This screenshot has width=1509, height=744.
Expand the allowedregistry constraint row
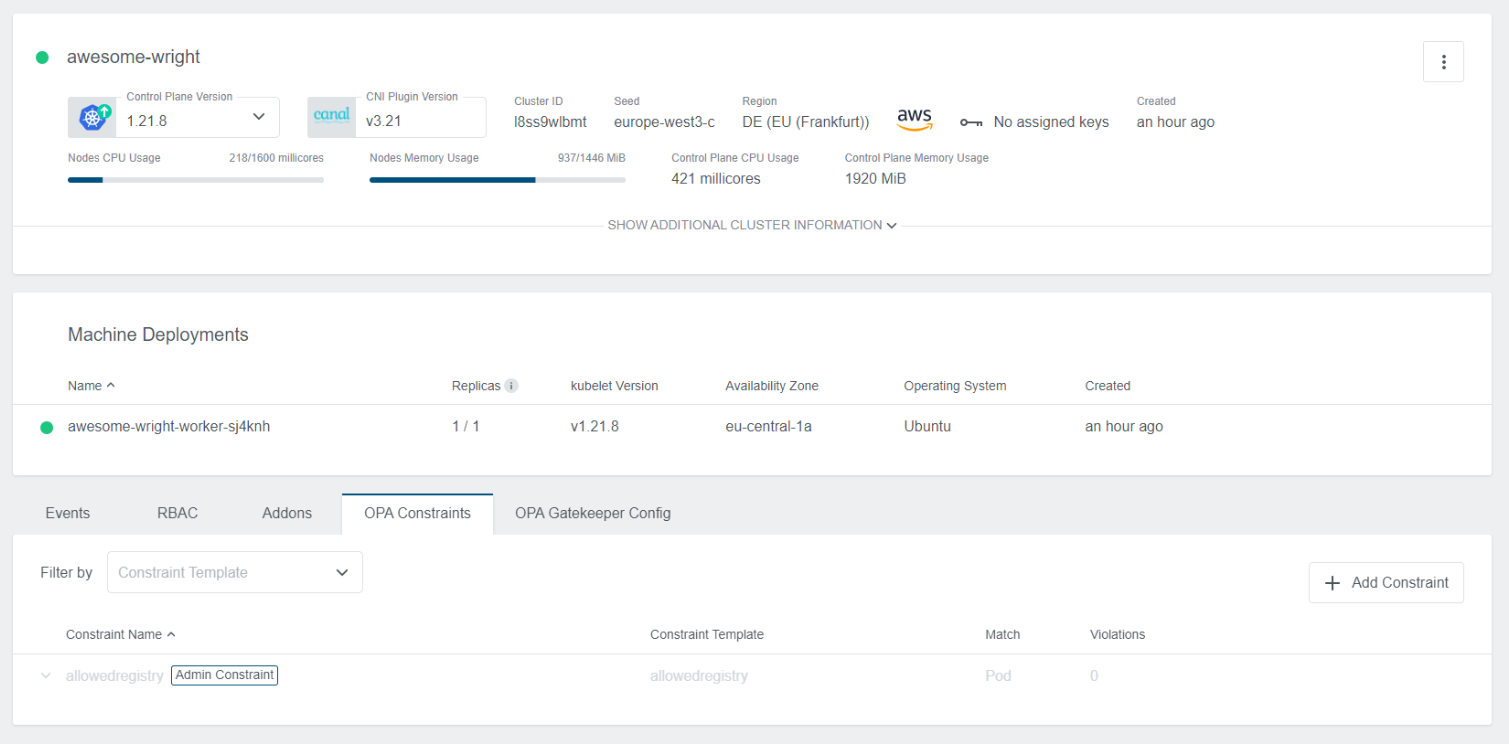[x=45, y=676]
